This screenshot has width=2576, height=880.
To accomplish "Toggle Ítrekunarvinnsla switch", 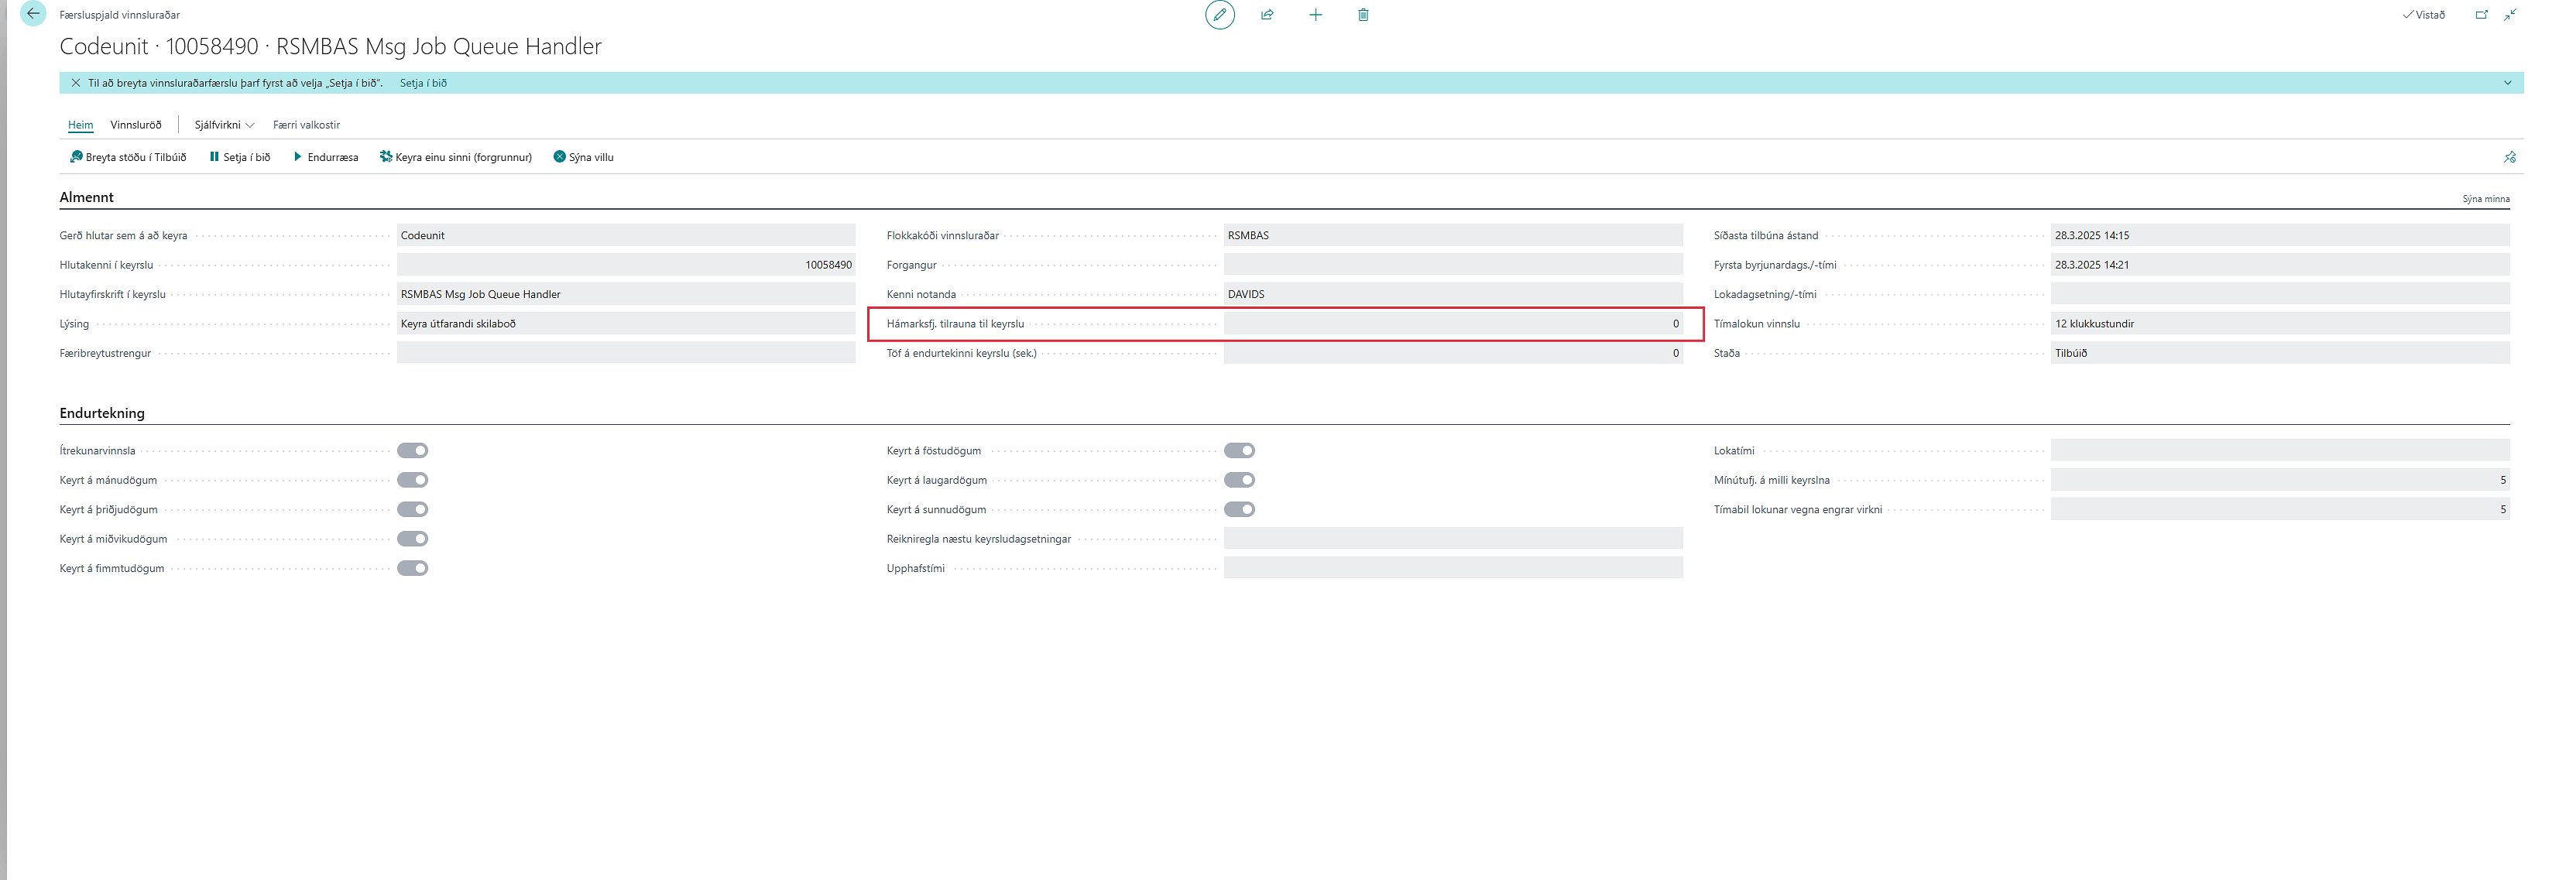I will (412, 451).
